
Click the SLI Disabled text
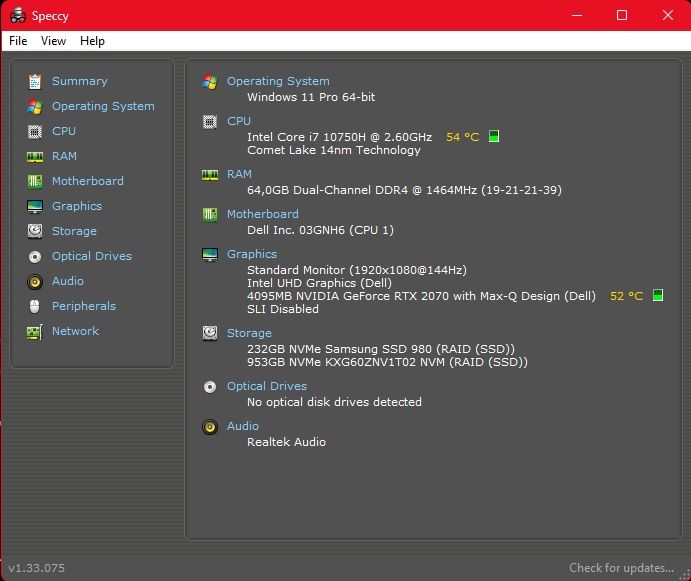click(282, 309)
